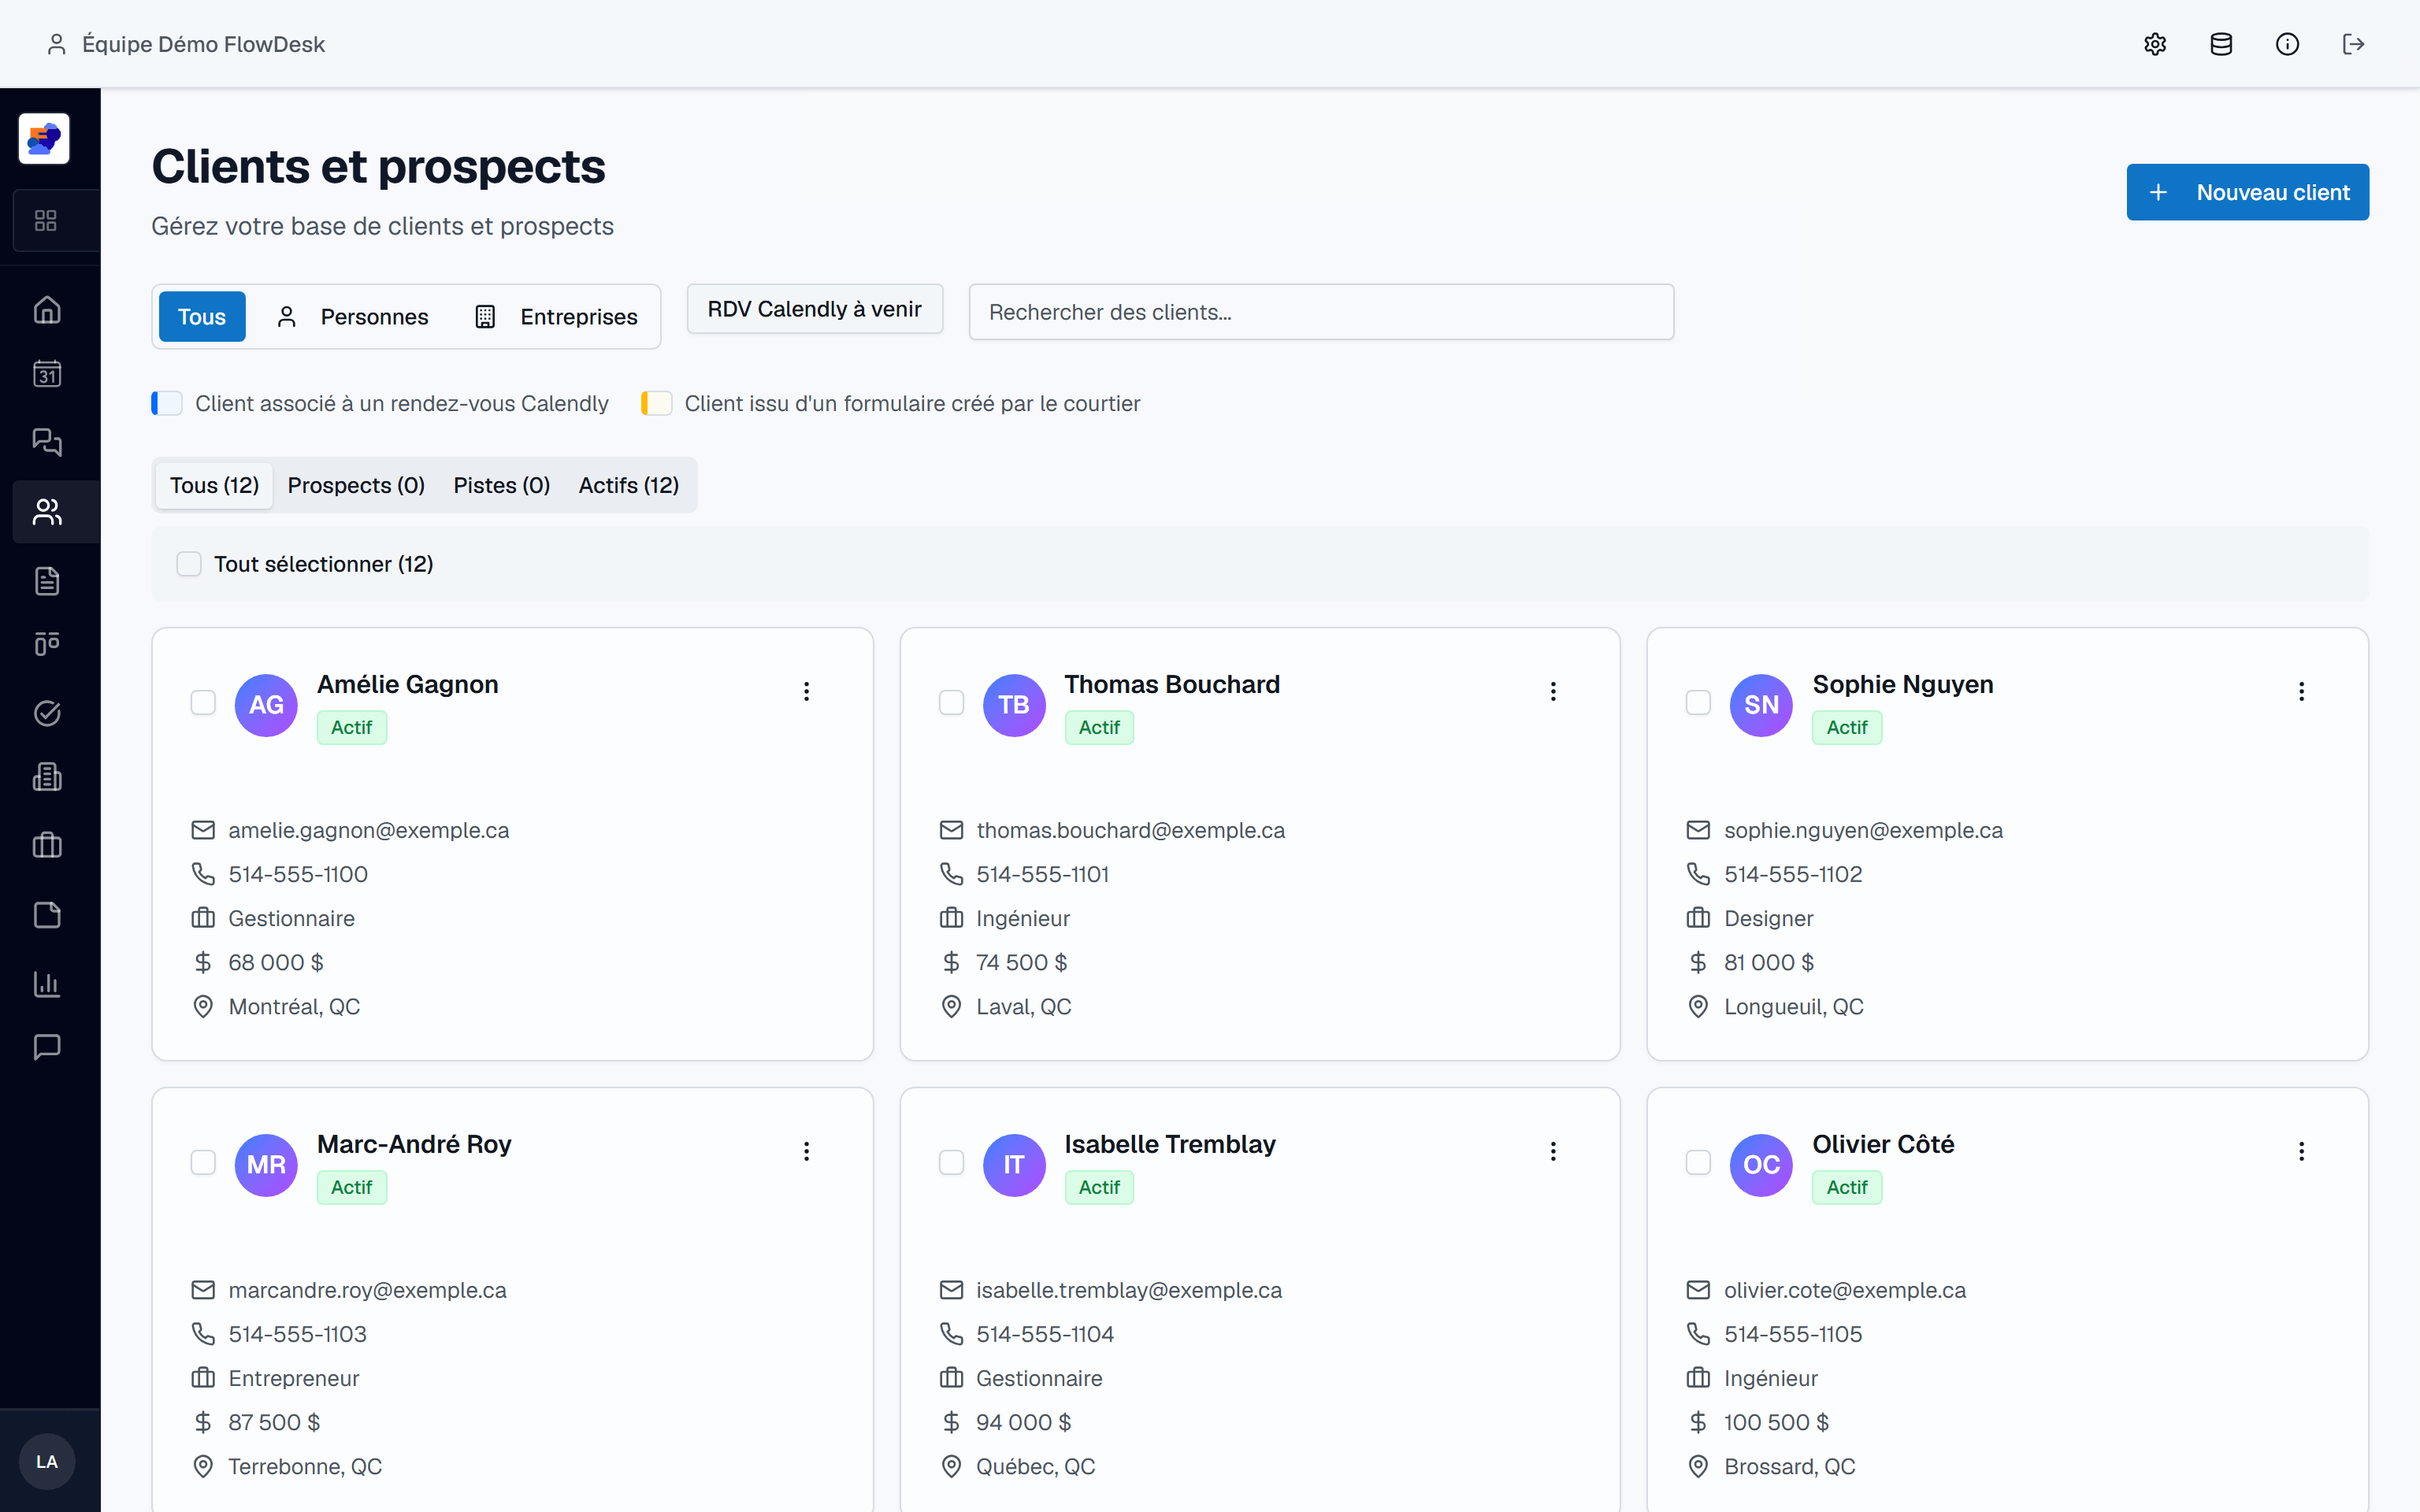
Task: Open the message bubble sidebar icon
Action: tap(47, 1047)
